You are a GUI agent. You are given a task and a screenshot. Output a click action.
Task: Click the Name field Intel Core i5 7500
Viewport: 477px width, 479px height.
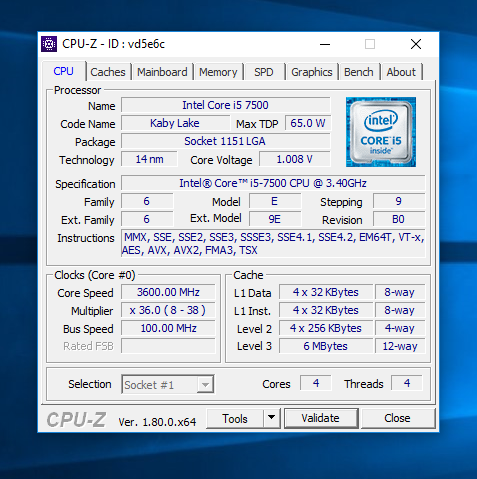click(x=226, y=105)
